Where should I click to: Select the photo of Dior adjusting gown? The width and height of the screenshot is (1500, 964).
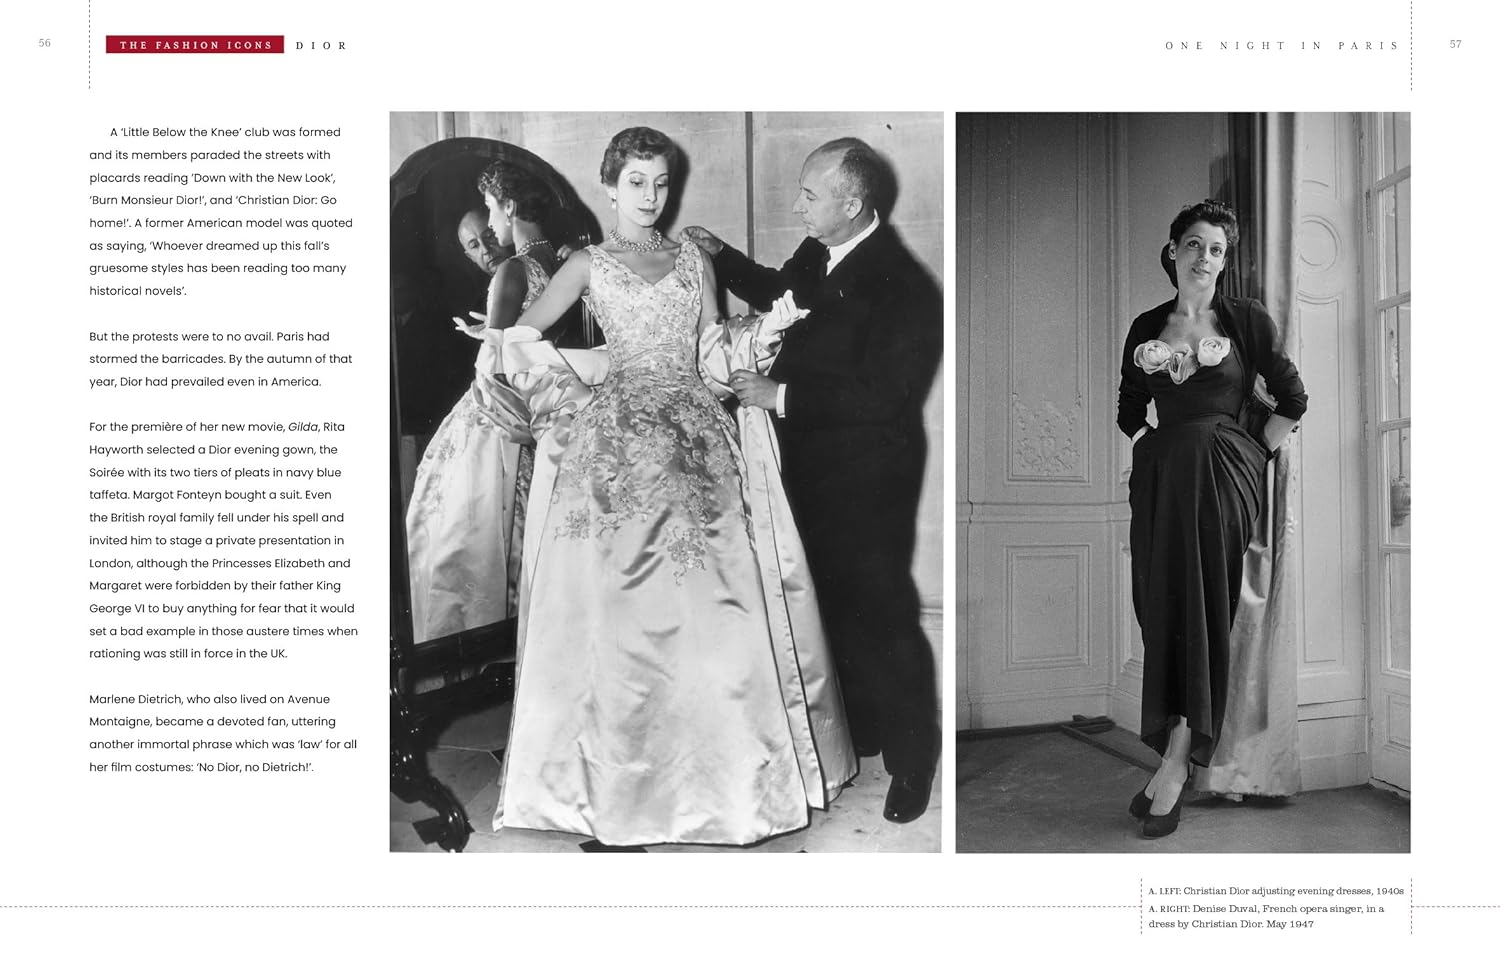[666, 482]
